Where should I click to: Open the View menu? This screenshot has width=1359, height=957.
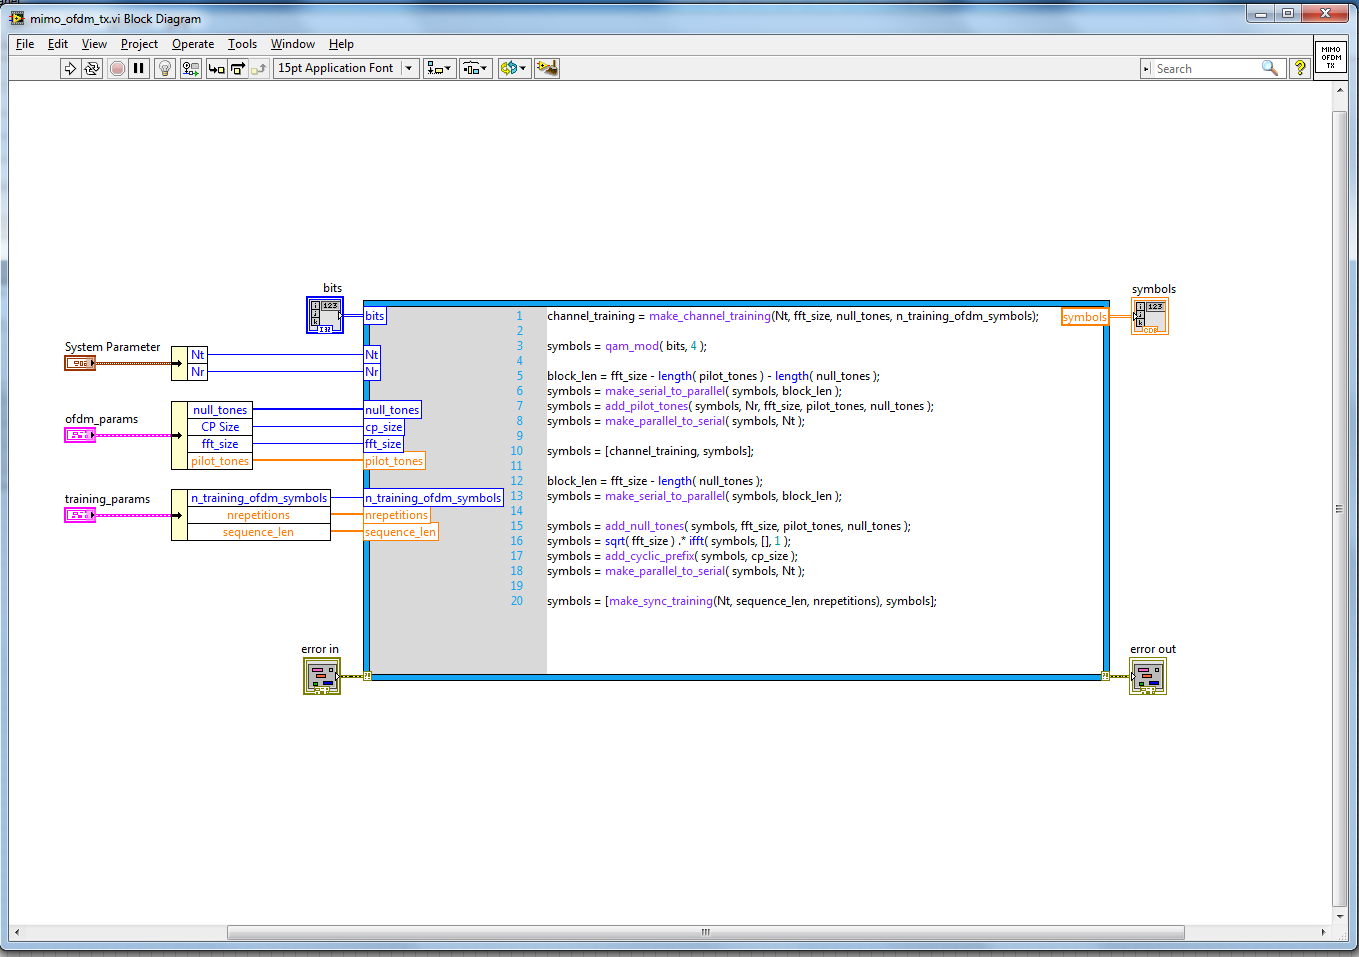(94, 44)
